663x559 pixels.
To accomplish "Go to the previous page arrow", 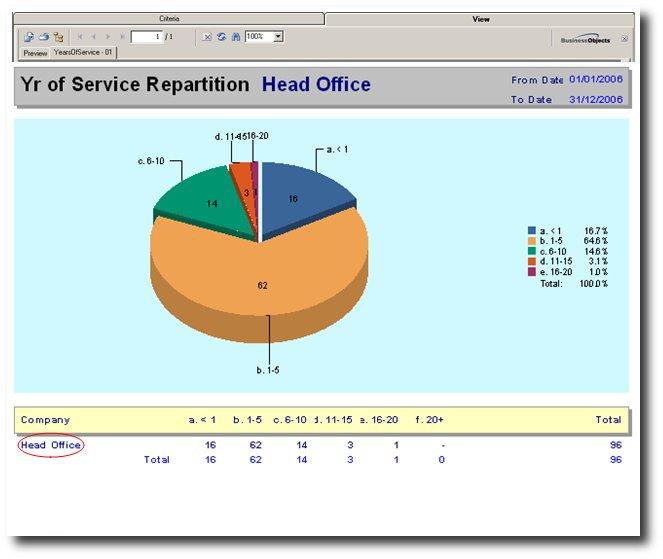I will [x=94, y=36].
